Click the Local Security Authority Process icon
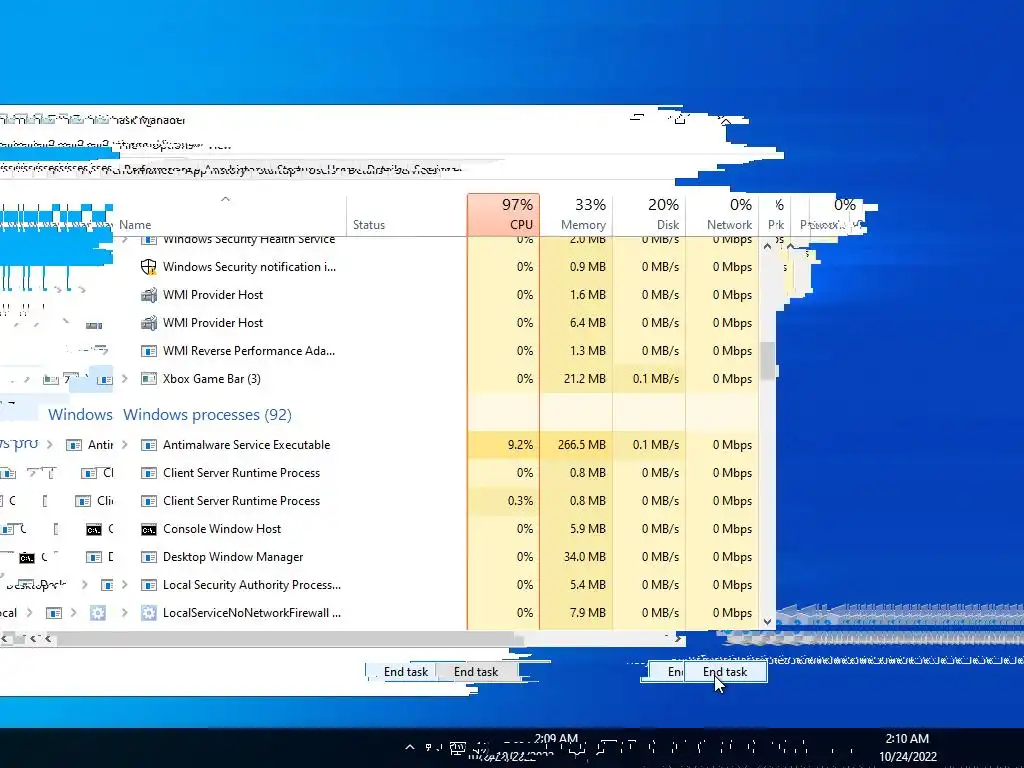 149,585
